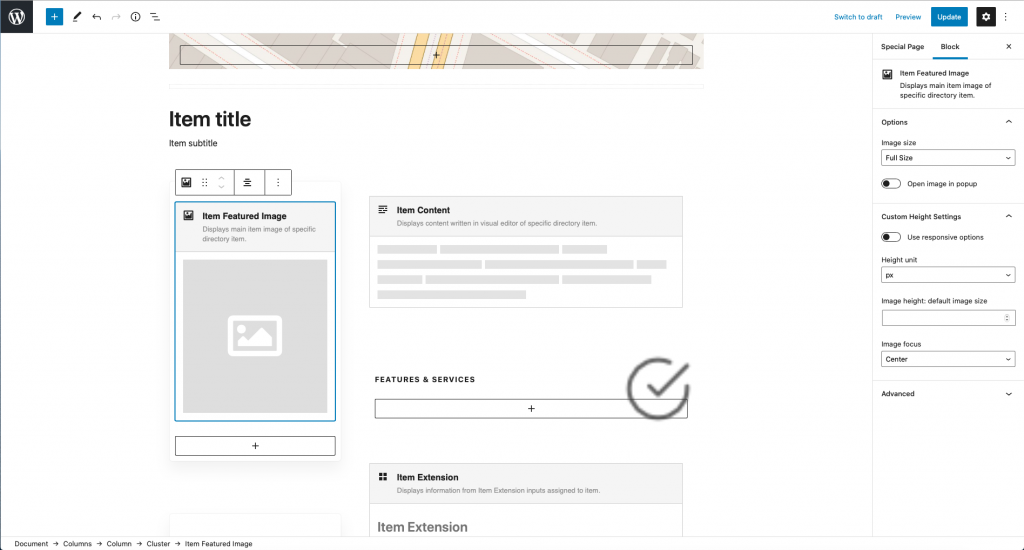Select the Item Content block title
This screenshot has width=1024, height=550.
coord(423,210)
